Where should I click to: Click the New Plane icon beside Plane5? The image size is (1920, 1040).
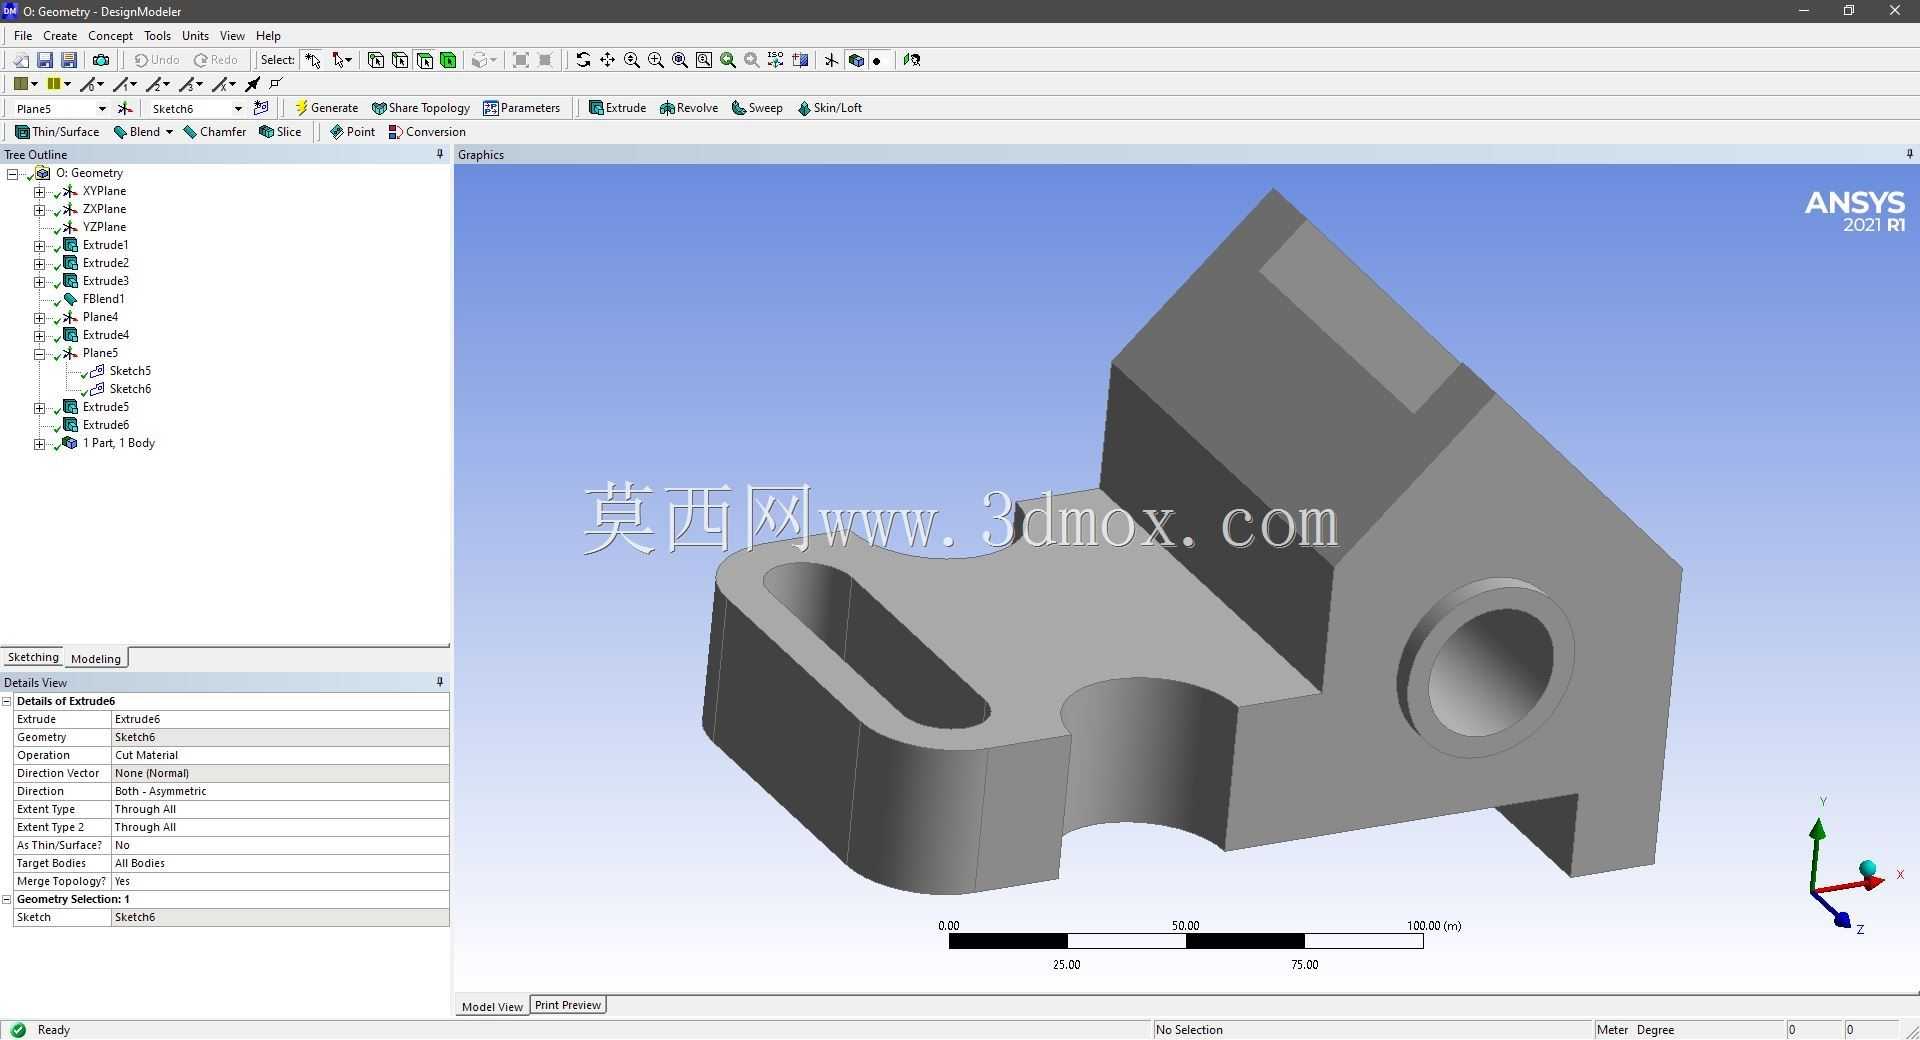tap(125, 108)
